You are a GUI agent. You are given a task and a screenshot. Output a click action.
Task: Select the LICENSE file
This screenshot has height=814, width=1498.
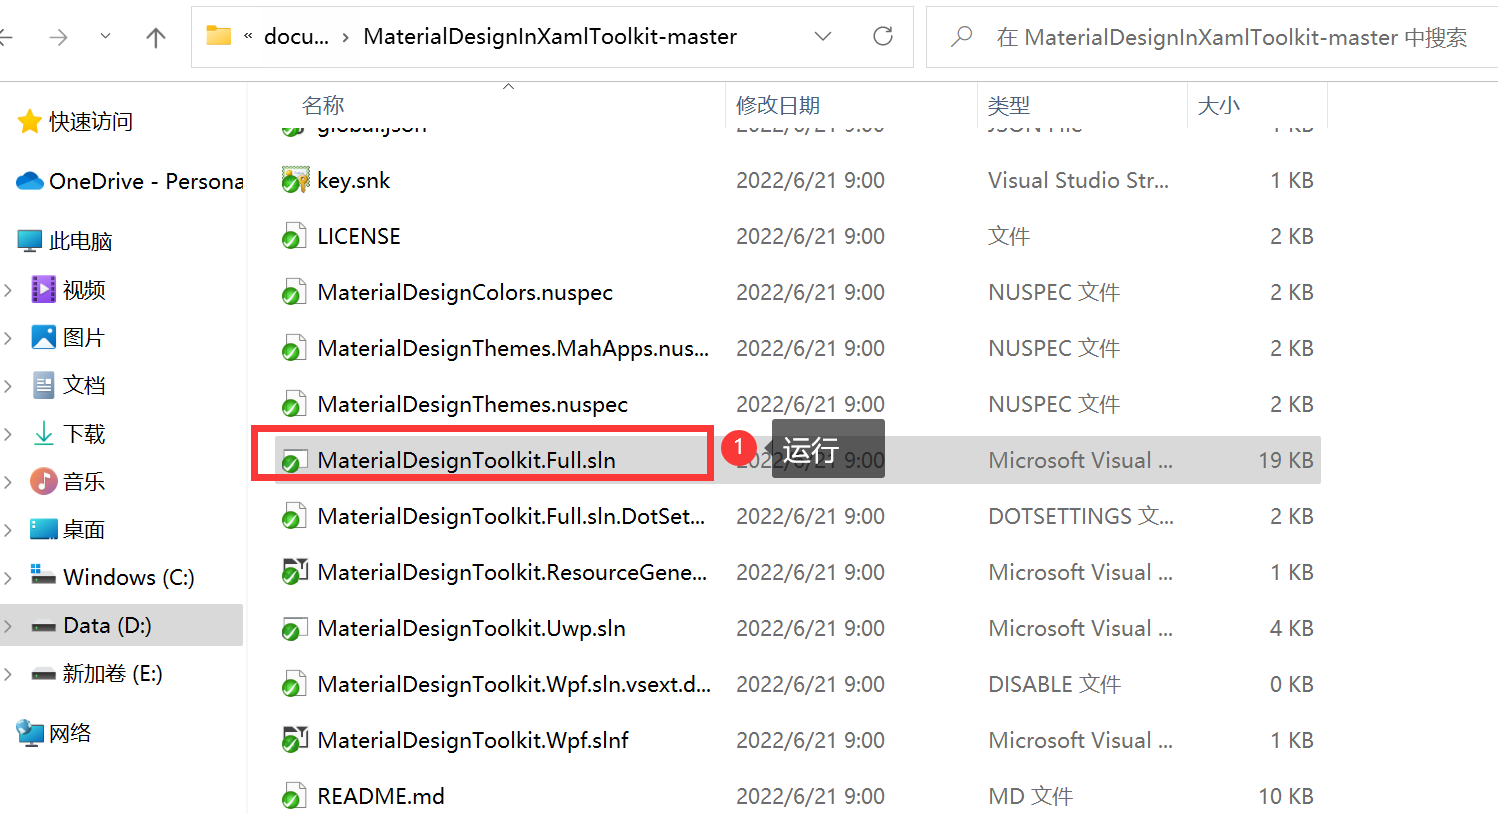pyautogui.click(x=359, y=237)
